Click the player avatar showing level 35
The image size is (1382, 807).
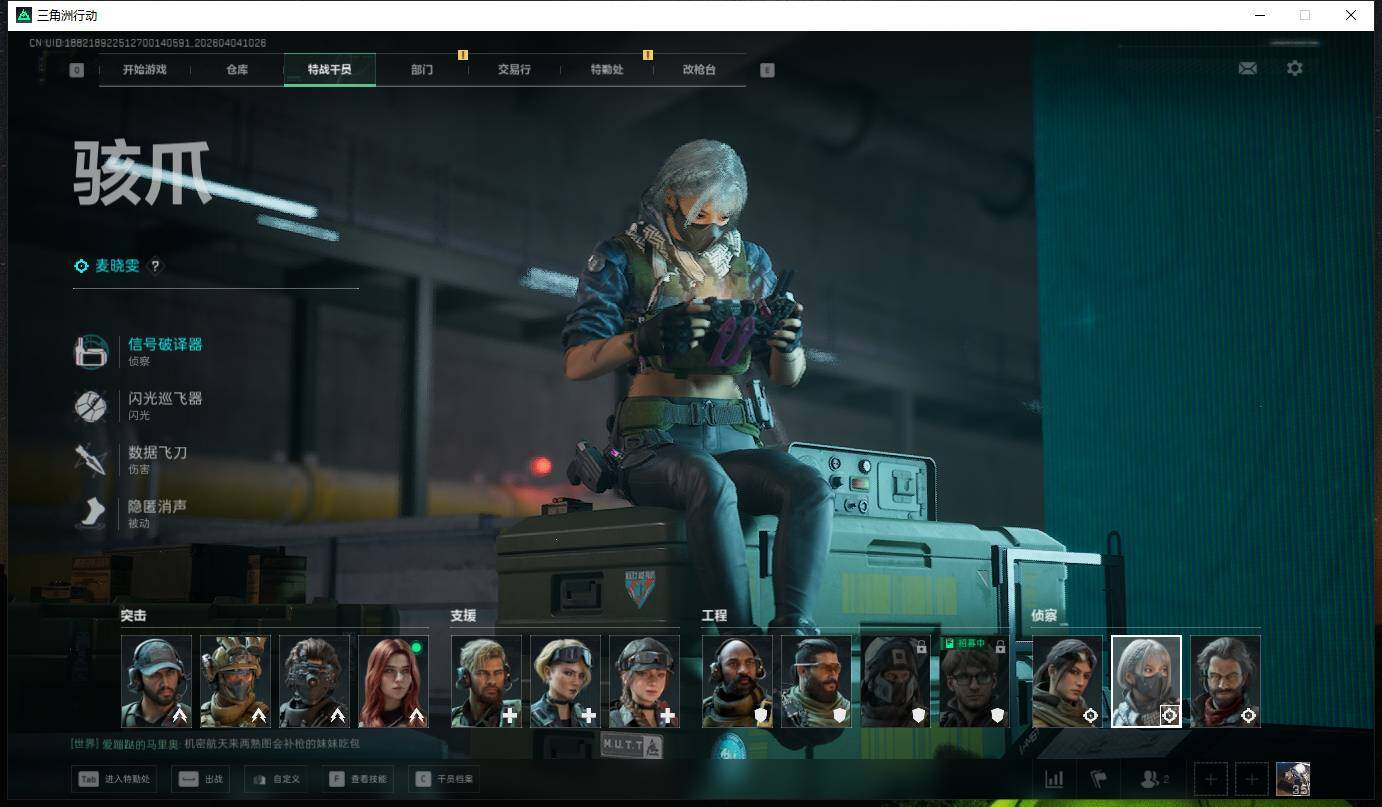[1293, 779]
